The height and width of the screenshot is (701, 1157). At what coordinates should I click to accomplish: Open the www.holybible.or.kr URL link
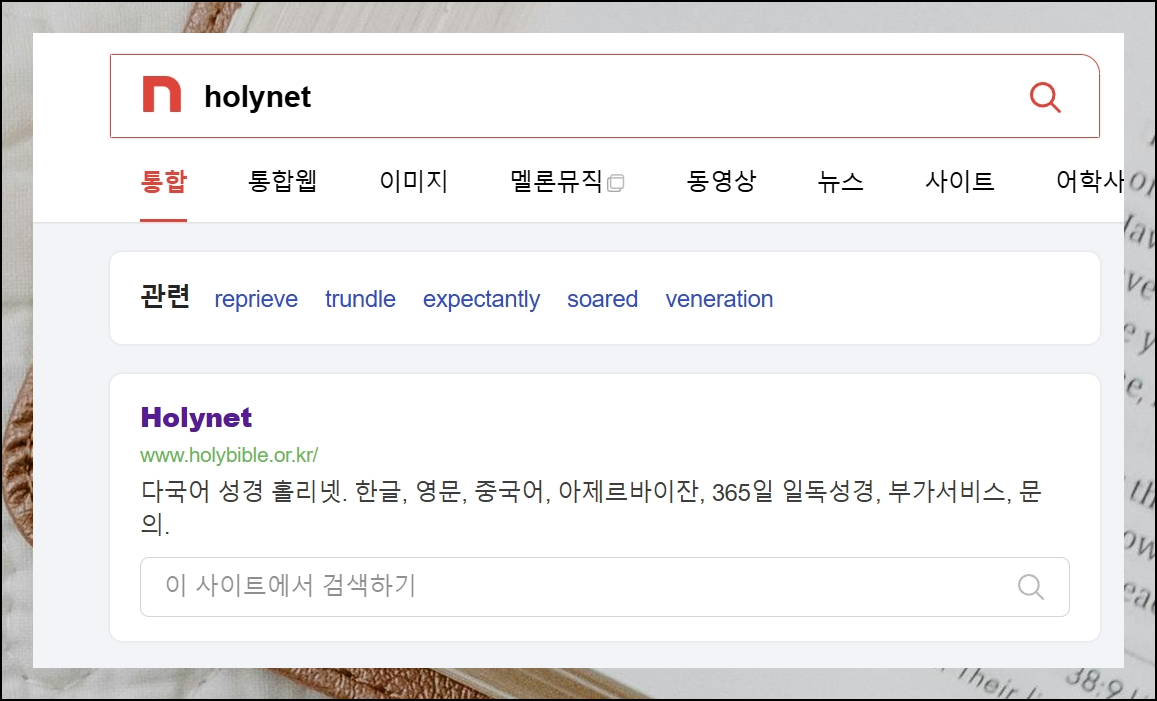[229, 455]
